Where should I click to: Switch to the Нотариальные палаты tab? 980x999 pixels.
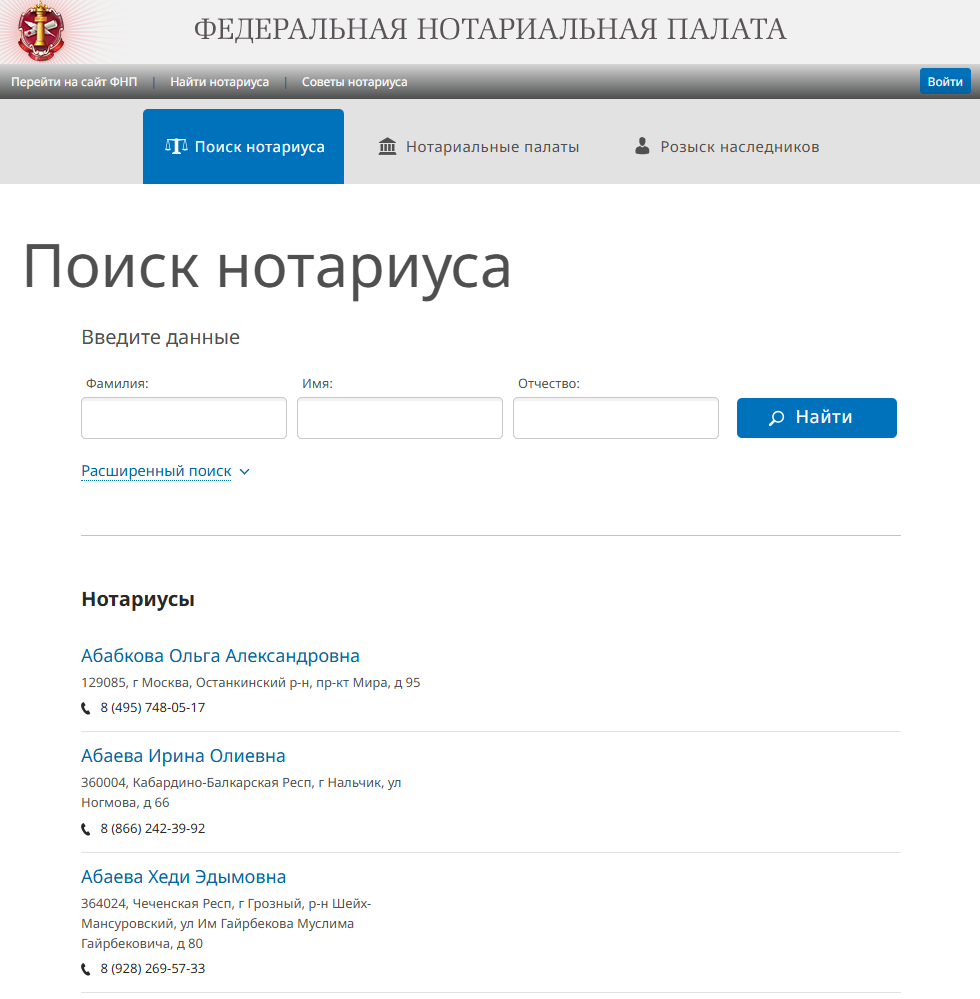479,147
